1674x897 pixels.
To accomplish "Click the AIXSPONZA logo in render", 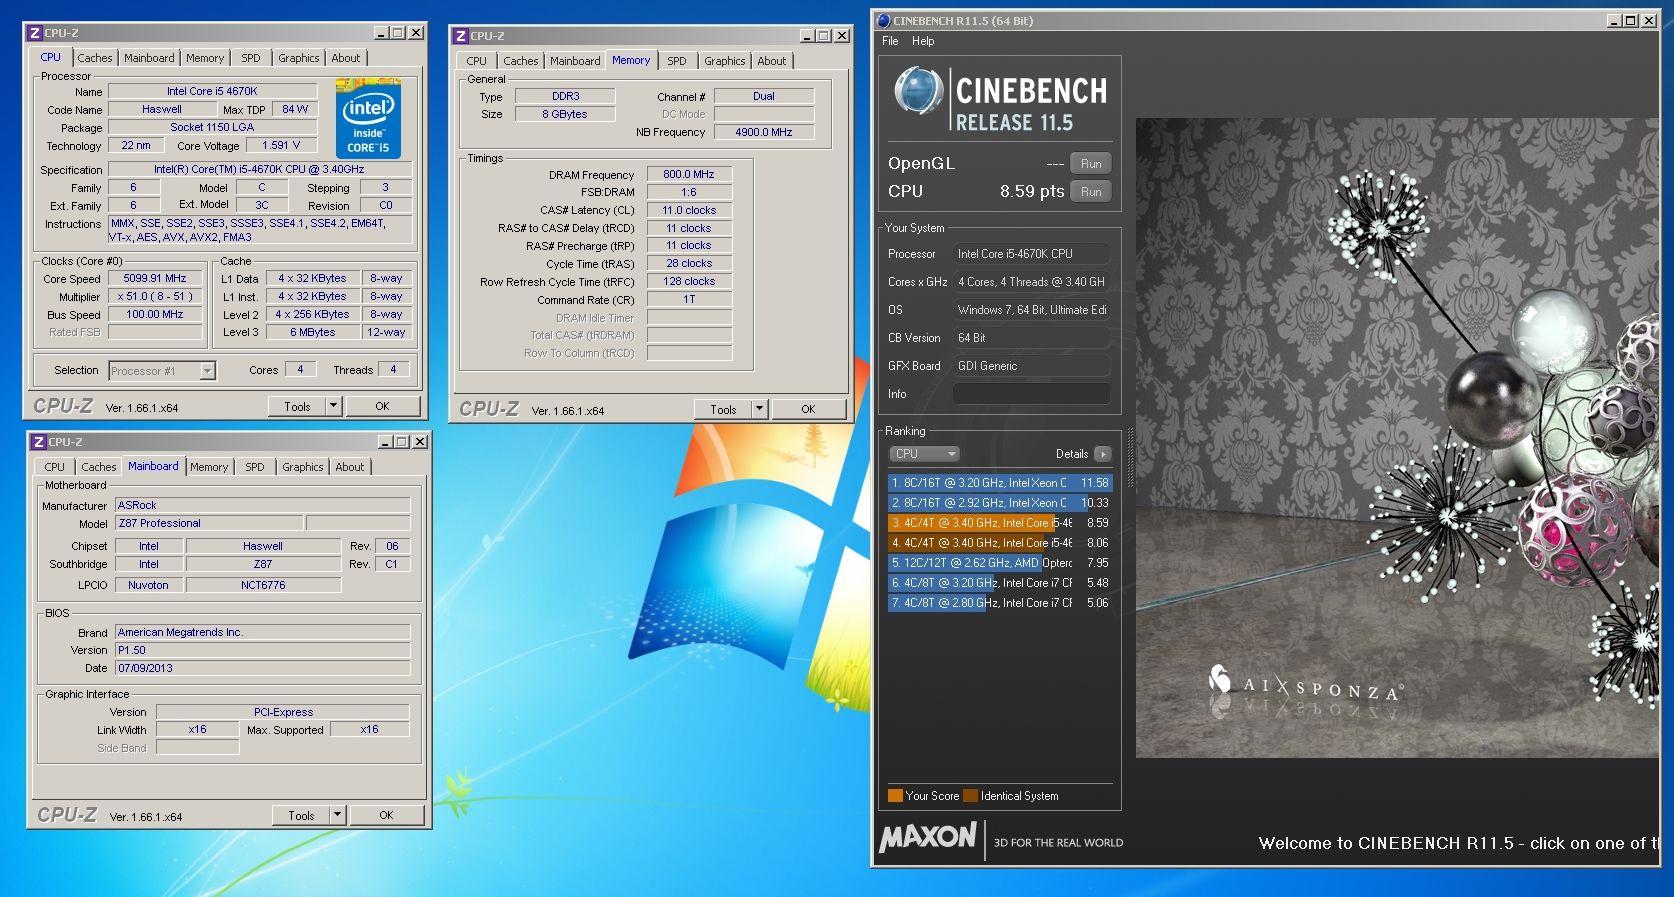I will [x=1307, y=685].
